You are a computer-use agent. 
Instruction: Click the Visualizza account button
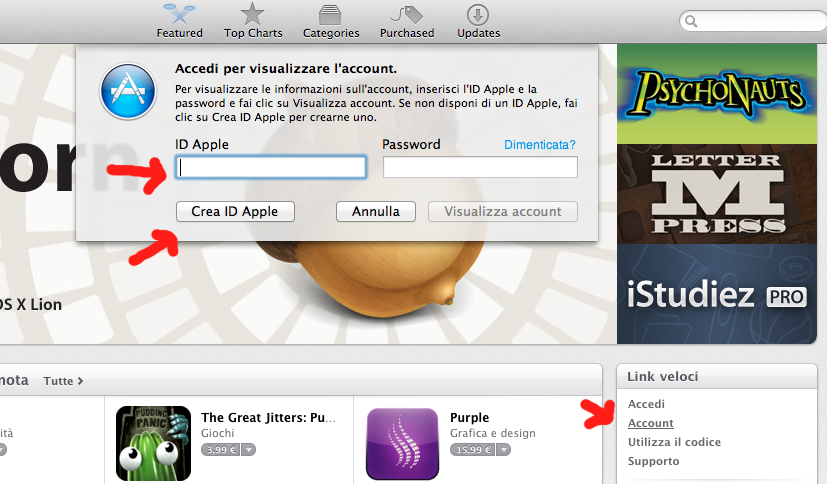(x=503, y=211)
